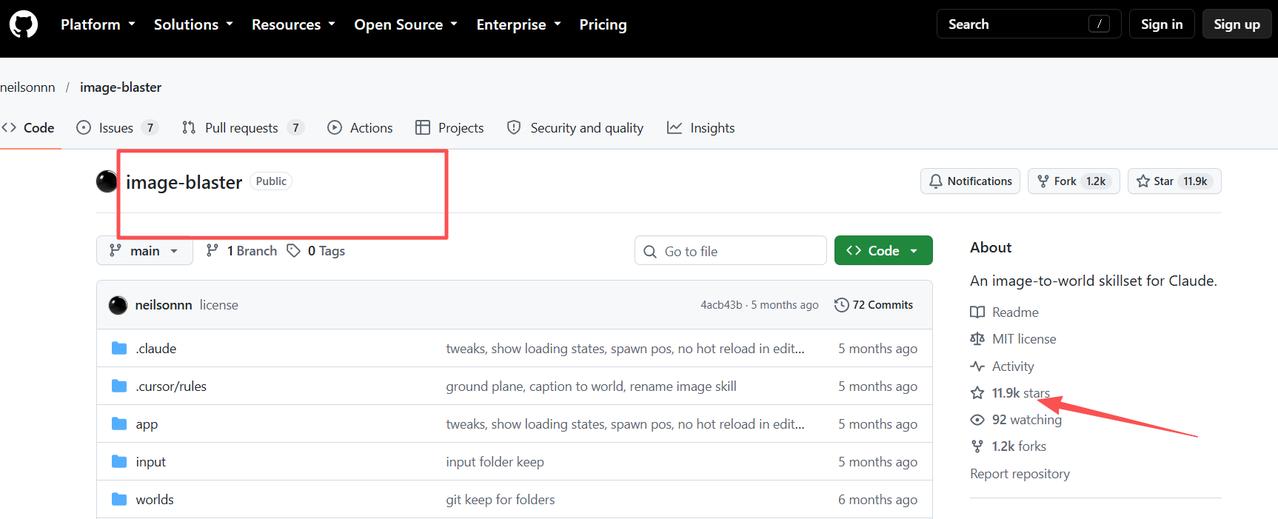This screenshot has height=519, width=1278.
Task: Go to the Pricing page
Action: pos(603,24)
